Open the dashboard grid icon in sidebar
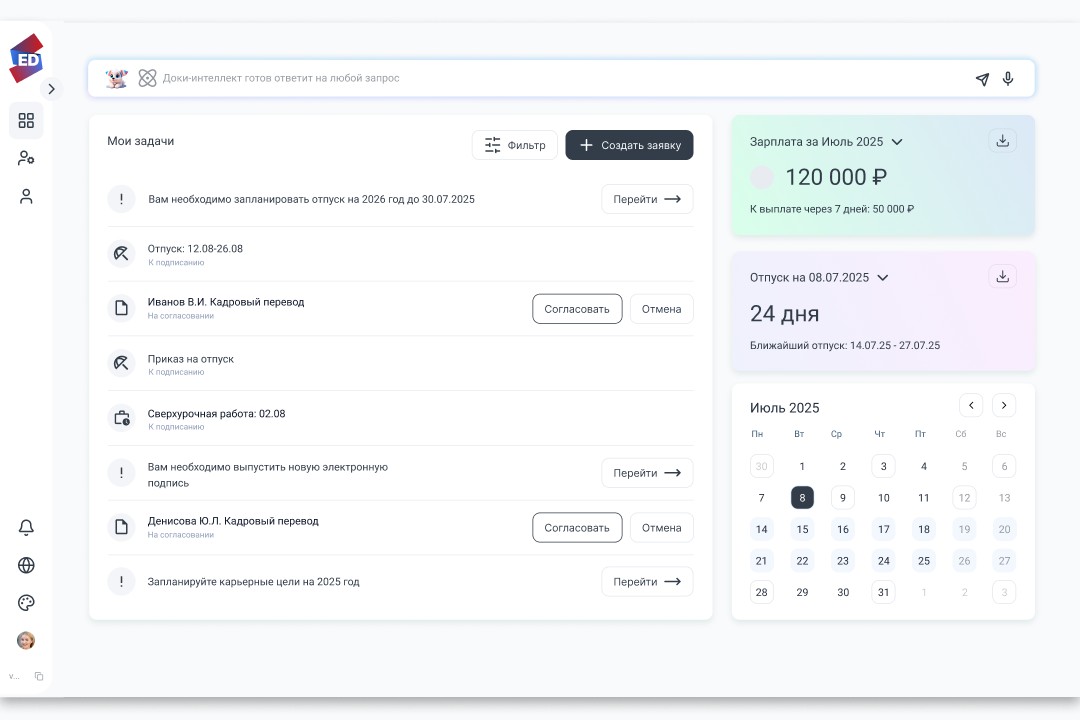This screenshot has width=1080, height=720. coord(26,121)
